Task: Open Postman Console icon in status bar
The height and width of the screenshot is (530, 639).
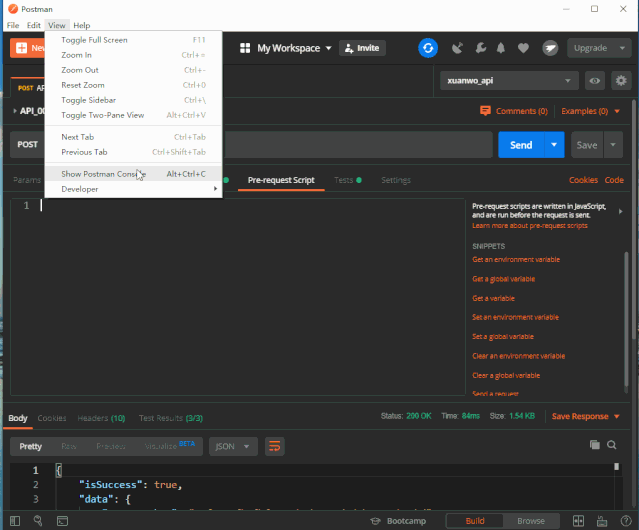Action: coord(62,521)
